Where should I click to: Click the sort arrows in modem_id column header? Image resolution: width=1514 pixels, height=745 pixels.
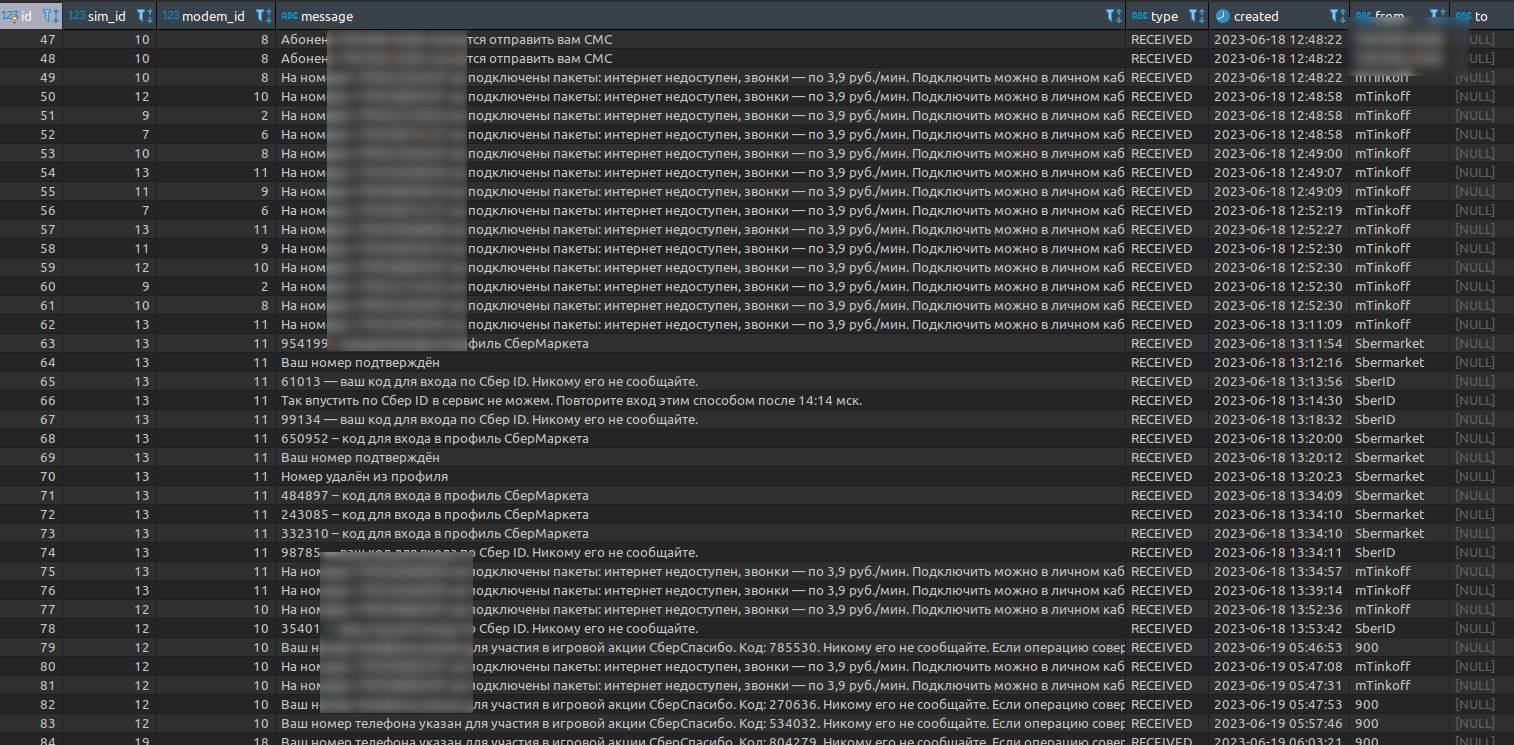(269, 16)
